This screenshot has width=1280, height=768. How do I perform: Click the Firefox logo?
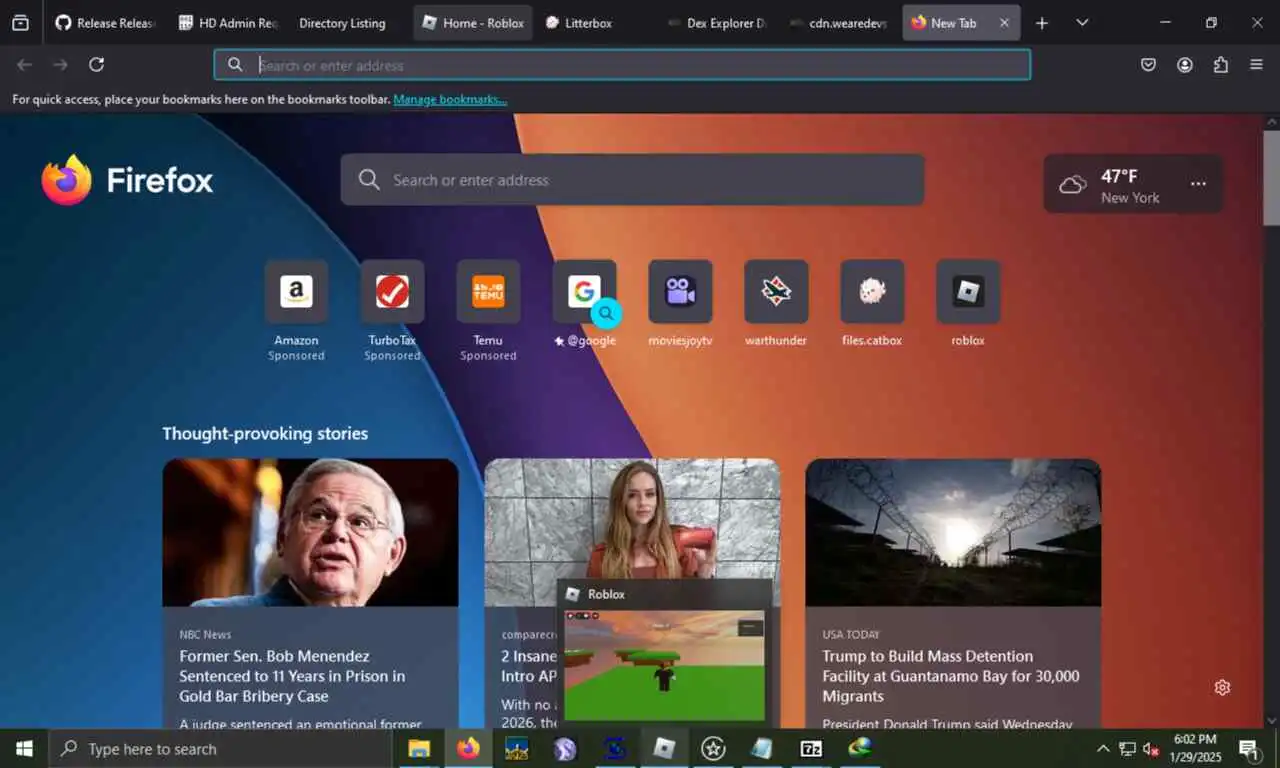coord(127,180)
